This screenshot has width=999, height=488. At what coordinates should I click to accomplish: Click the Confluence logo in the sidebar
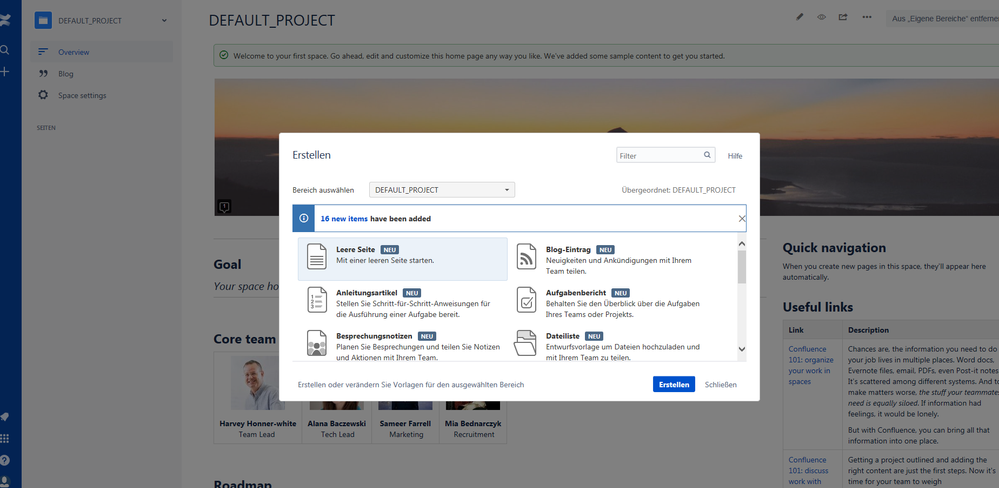tap(5, 21)
